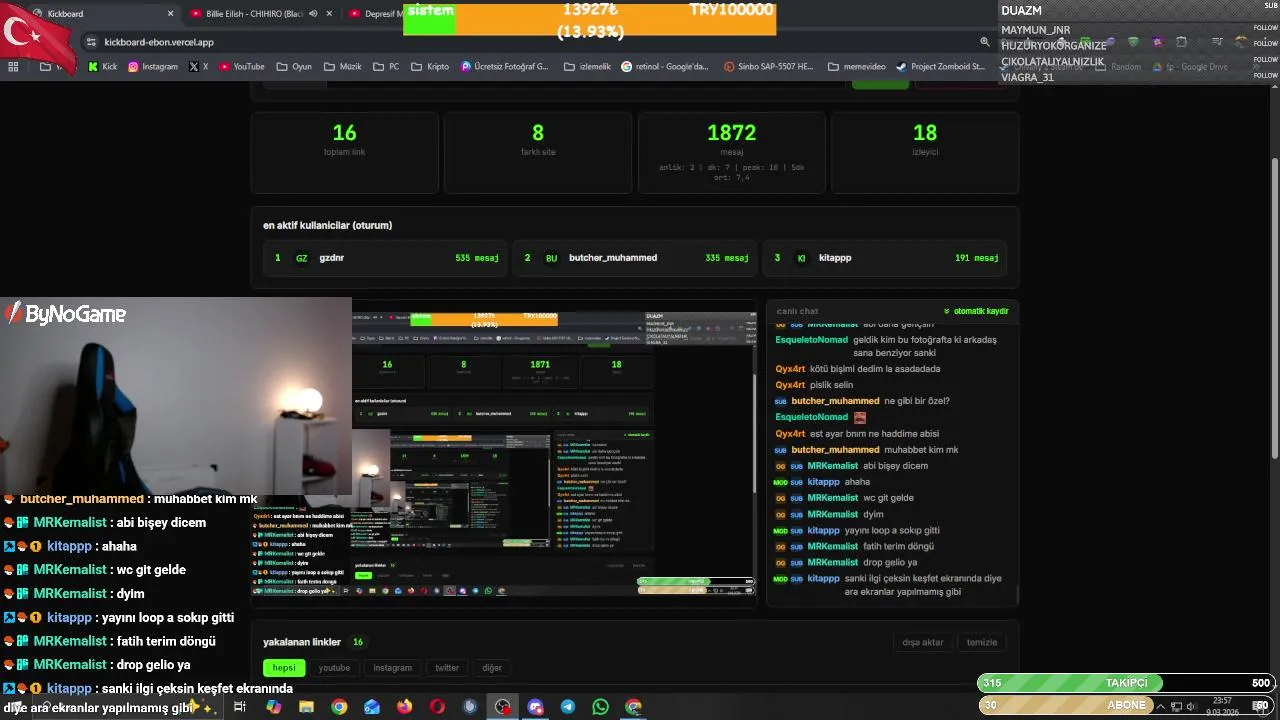This screenshot has width=1280, height=720.
Task: Open the retinol Google bookmark
Action: click(x=665, y=67)
